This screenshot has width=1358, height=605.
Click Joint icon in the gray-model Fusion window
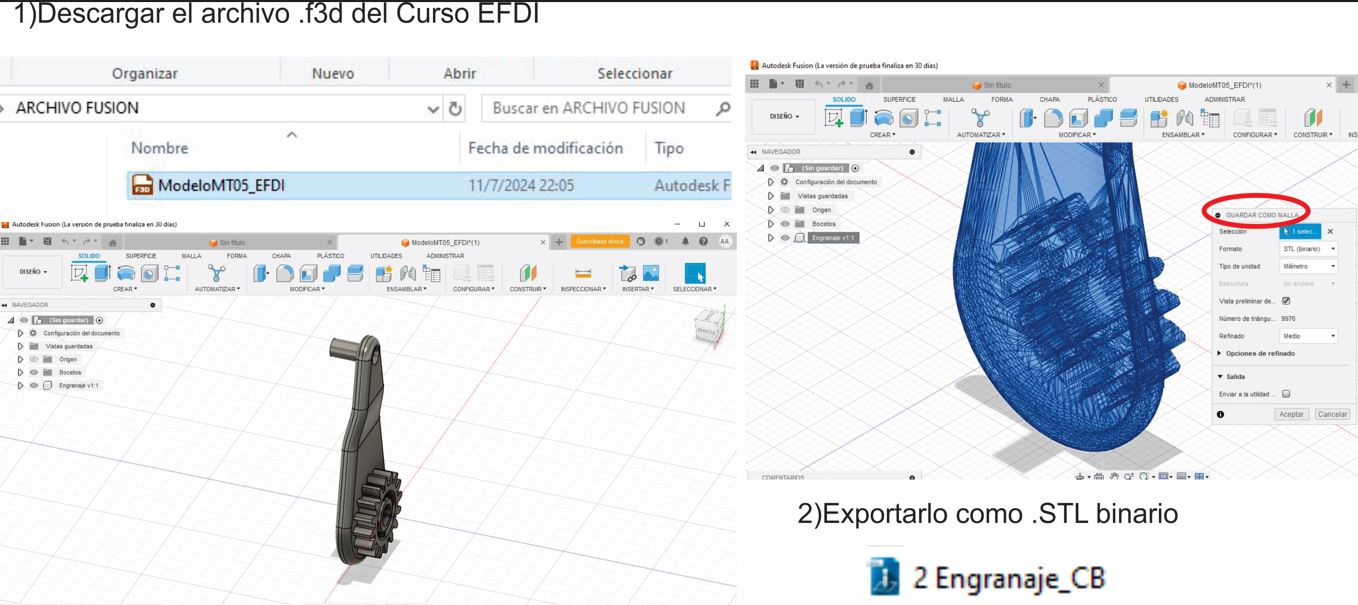tap(410, 273)
